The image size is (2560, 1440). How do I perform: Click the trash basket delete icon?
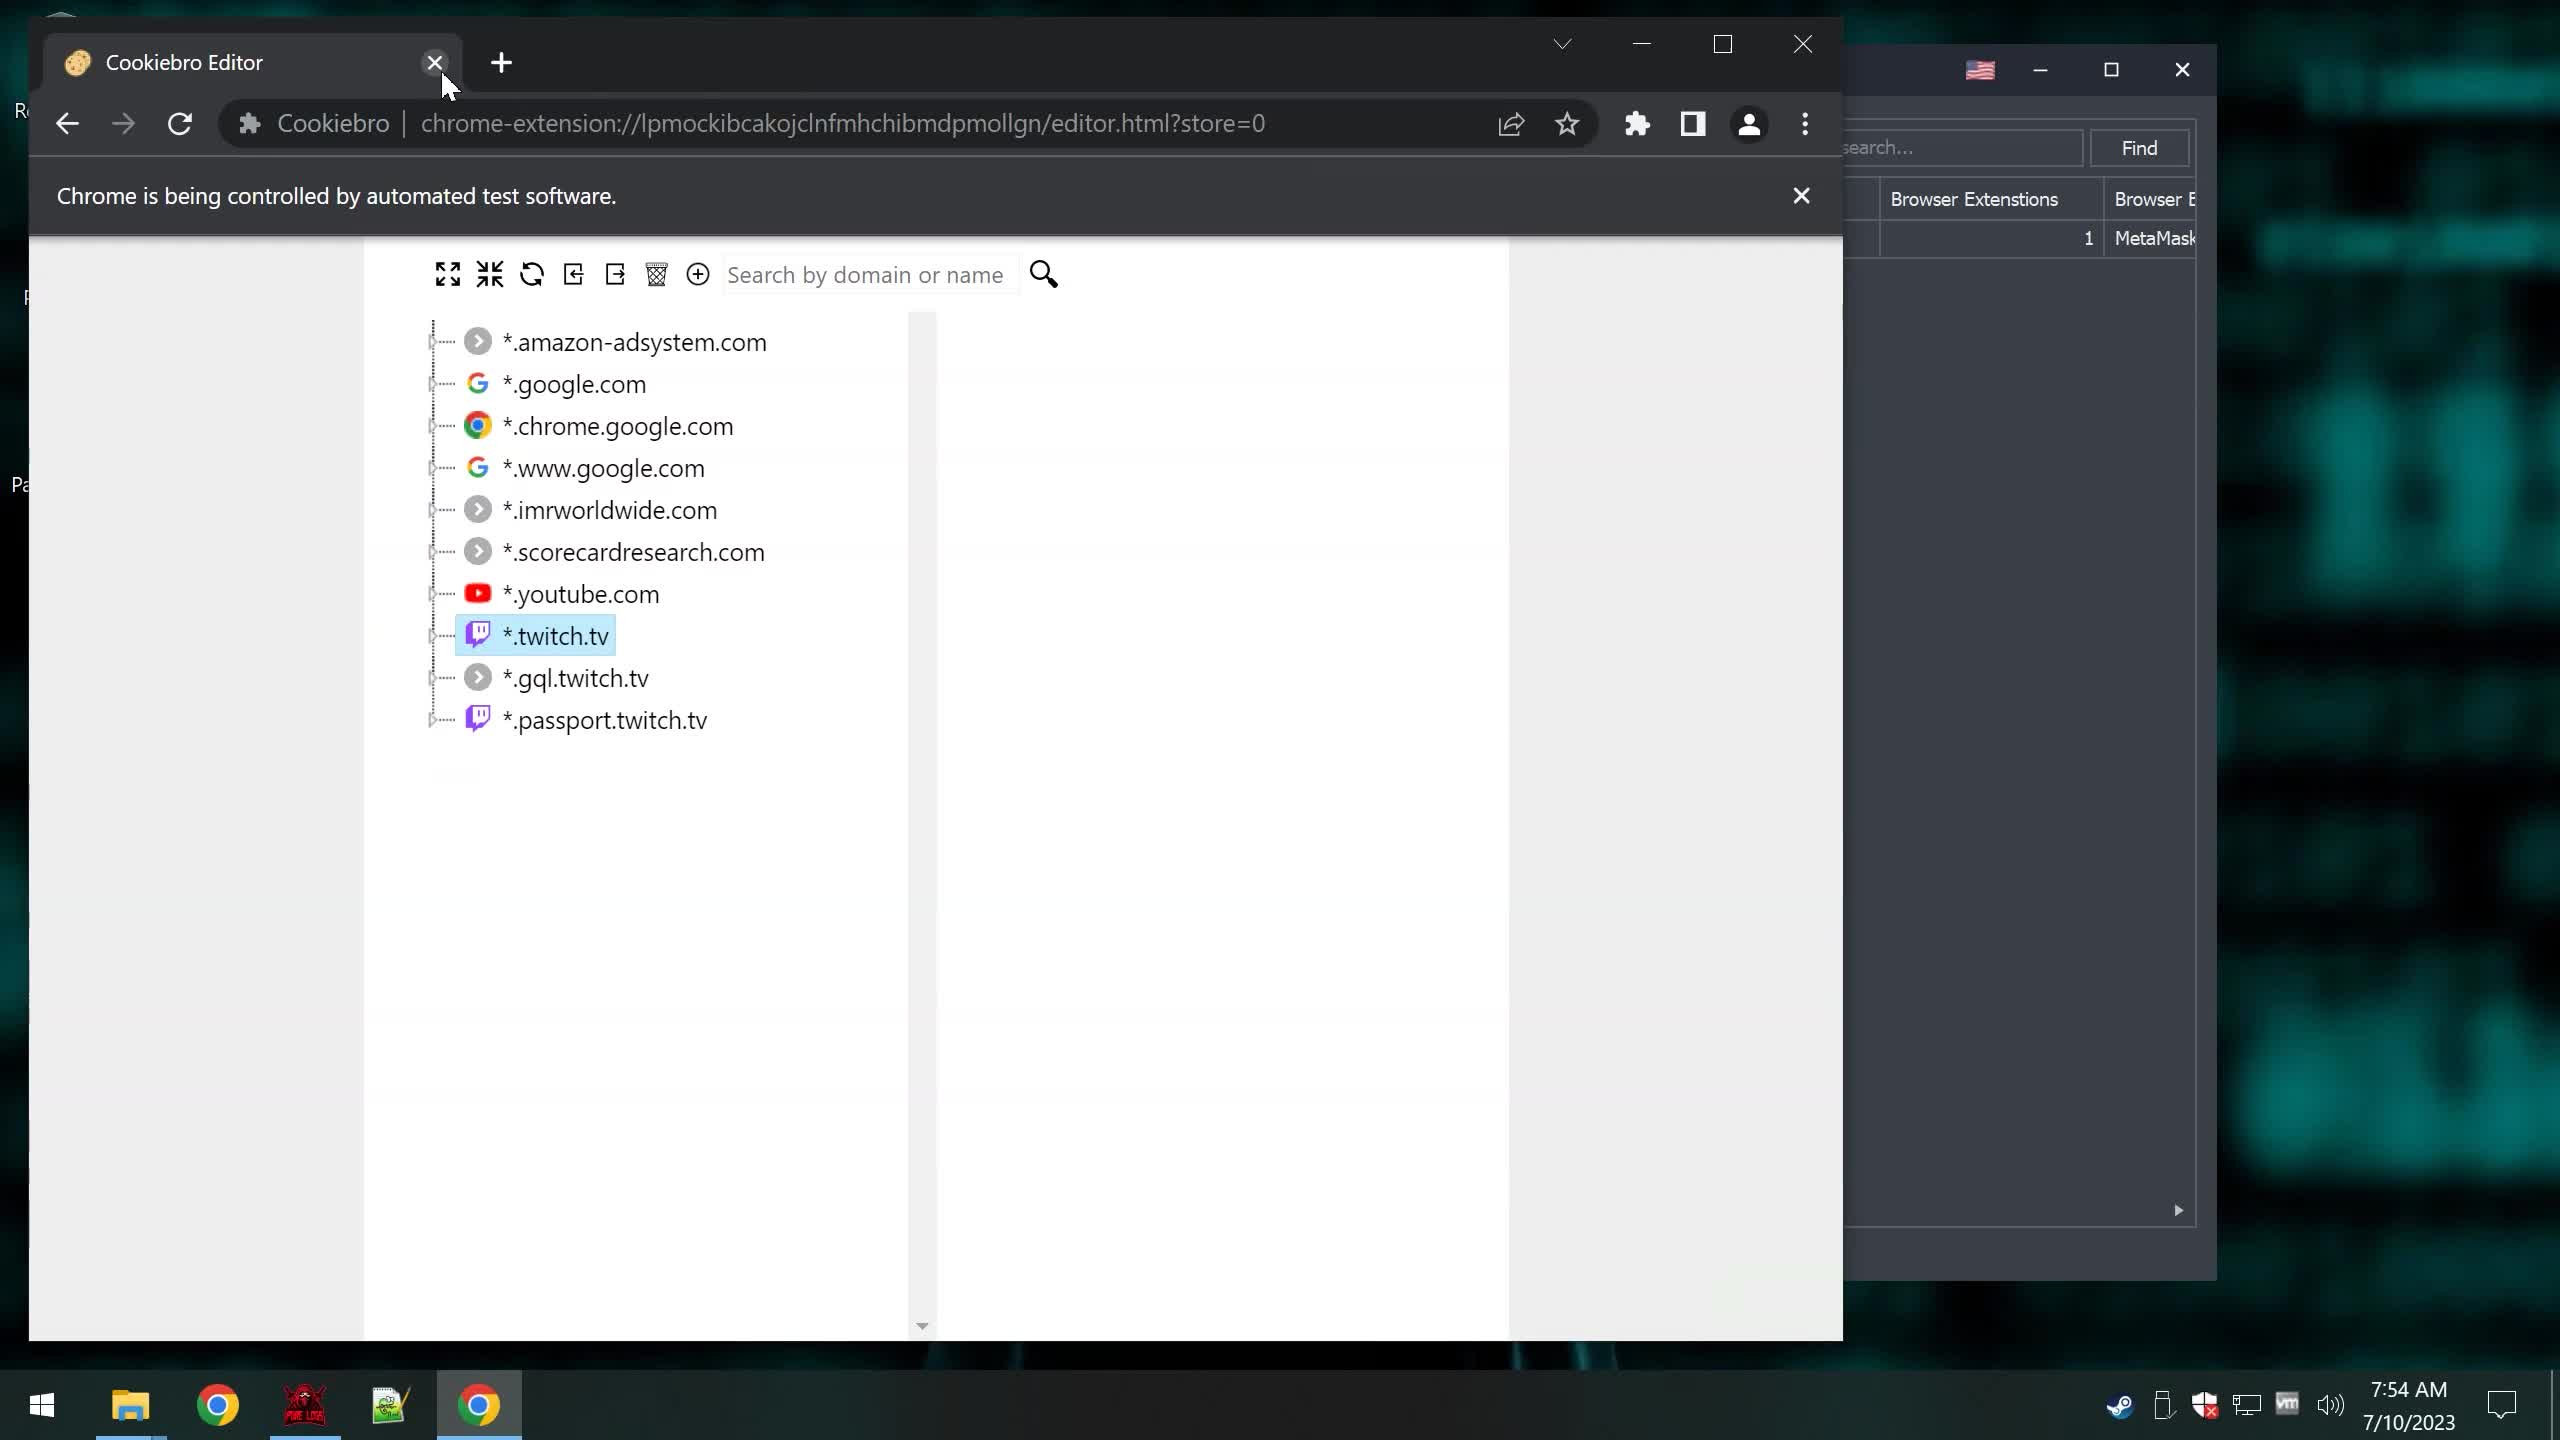(x=656, y=274)
